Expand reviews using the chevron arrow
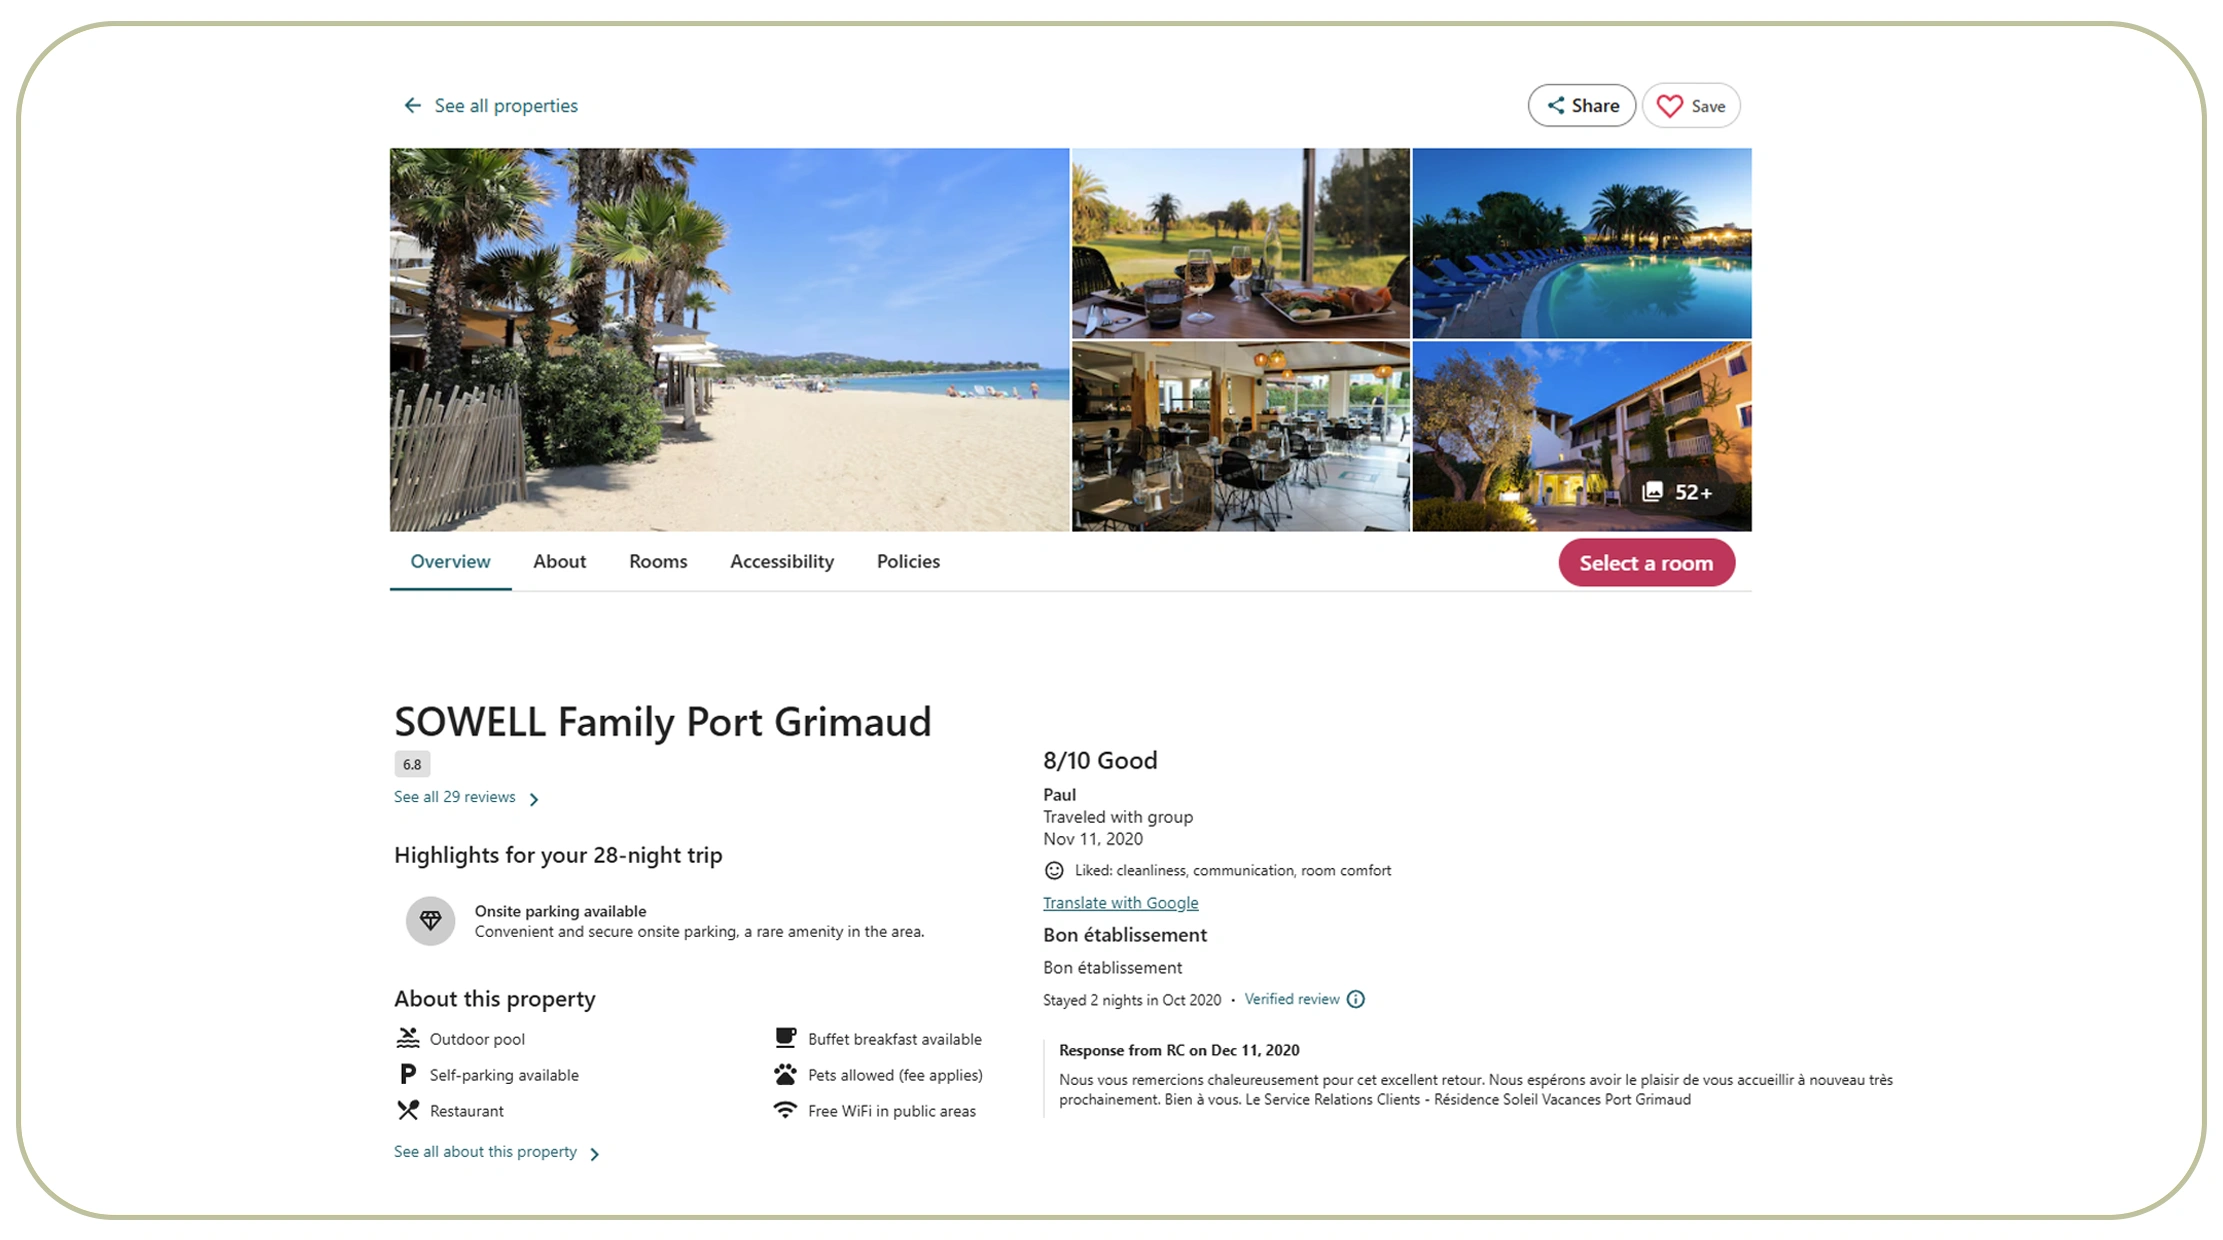The width and height of the screenshot is (2223, 1240). click(534, 799)
